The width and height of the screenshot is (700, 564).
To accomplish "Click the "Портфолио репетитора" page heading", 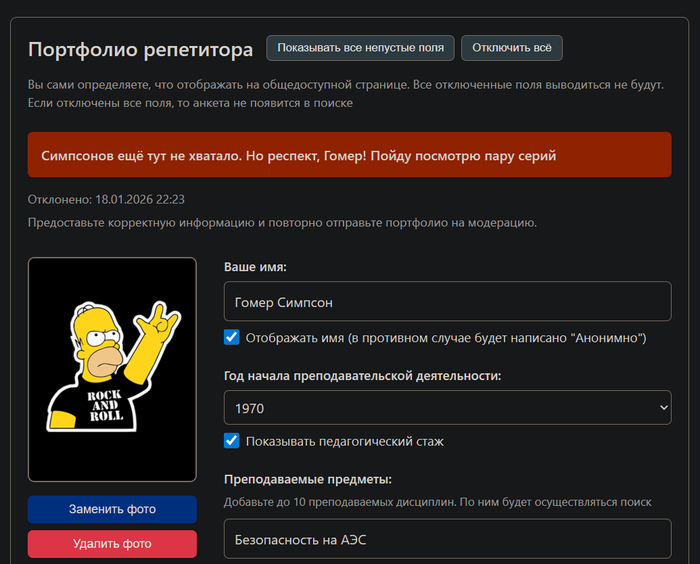I will point(140,50).
